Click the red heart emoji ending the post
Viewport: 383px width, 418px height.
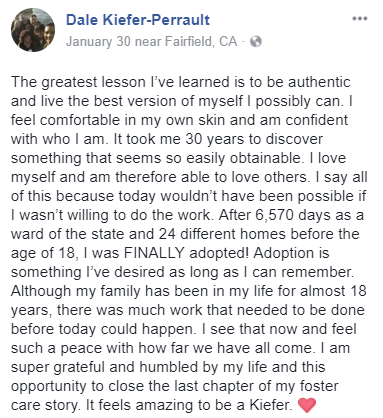click(x=306, y=405)
